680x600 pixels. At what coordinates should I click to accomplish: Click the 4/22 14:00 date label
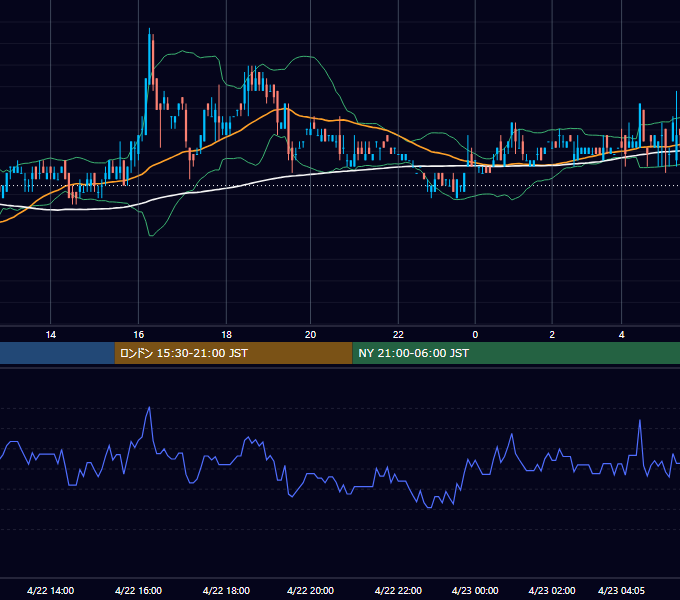pyautogui.click(x=50, y=590)
